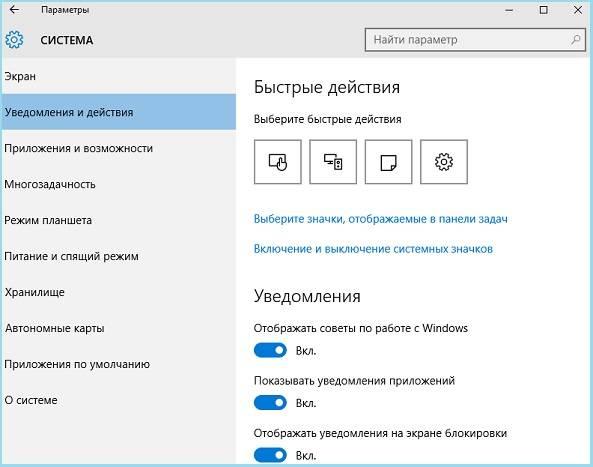Maximize the Параметры window

click(x=543, y=10)
